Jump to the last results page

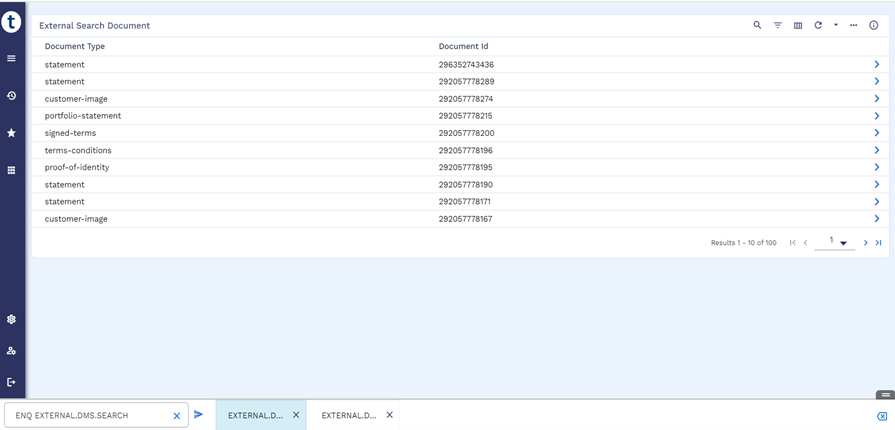point(879,243)
